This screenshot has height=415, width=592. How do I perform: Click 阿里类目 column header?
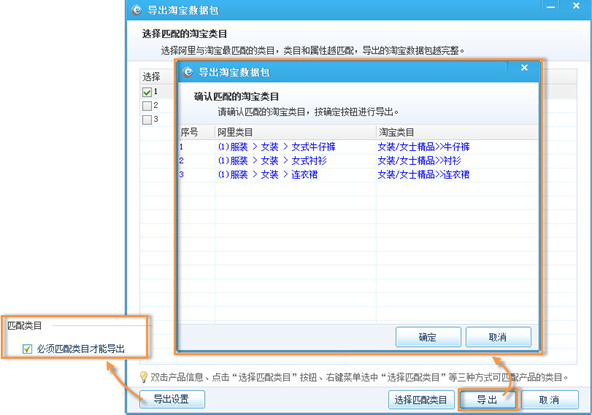(x=295, y=133)
